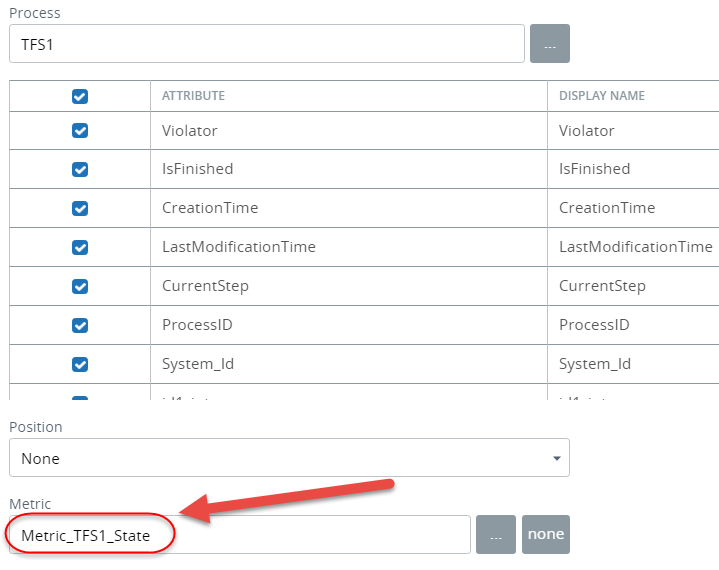This screenshot has width=719, height=570.
Task: Toggle the LastModificationTime row checkbox
Action: coord(80,247)
